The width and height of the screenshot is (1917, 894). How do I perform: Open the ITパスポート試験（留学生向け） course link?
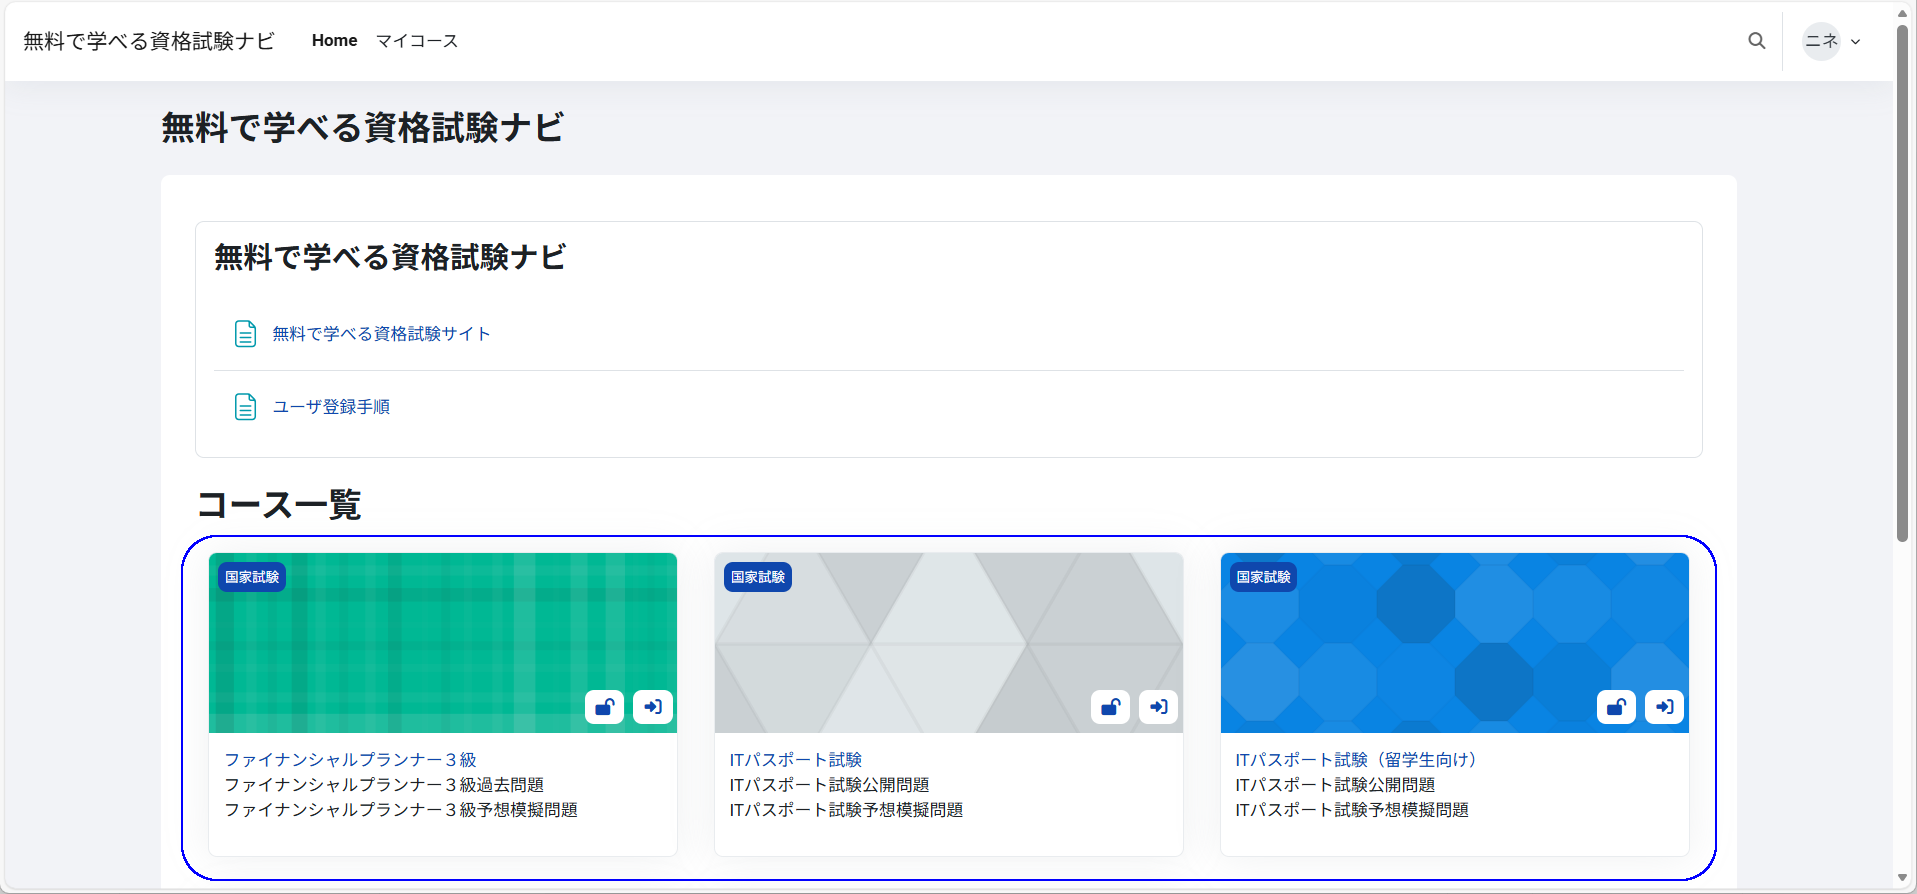[1355, 760]
